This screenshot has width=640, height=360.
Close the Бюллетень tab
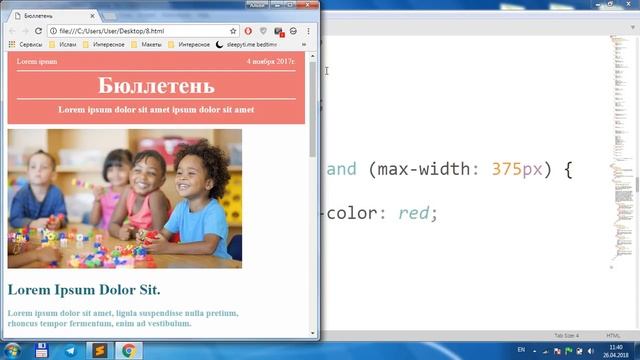[x=92, y=16]
